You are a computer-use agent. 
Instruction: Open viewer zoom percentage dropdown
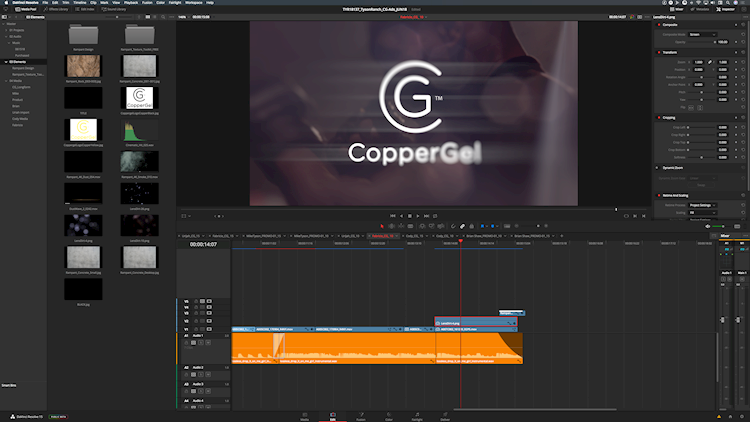[183, 17]
